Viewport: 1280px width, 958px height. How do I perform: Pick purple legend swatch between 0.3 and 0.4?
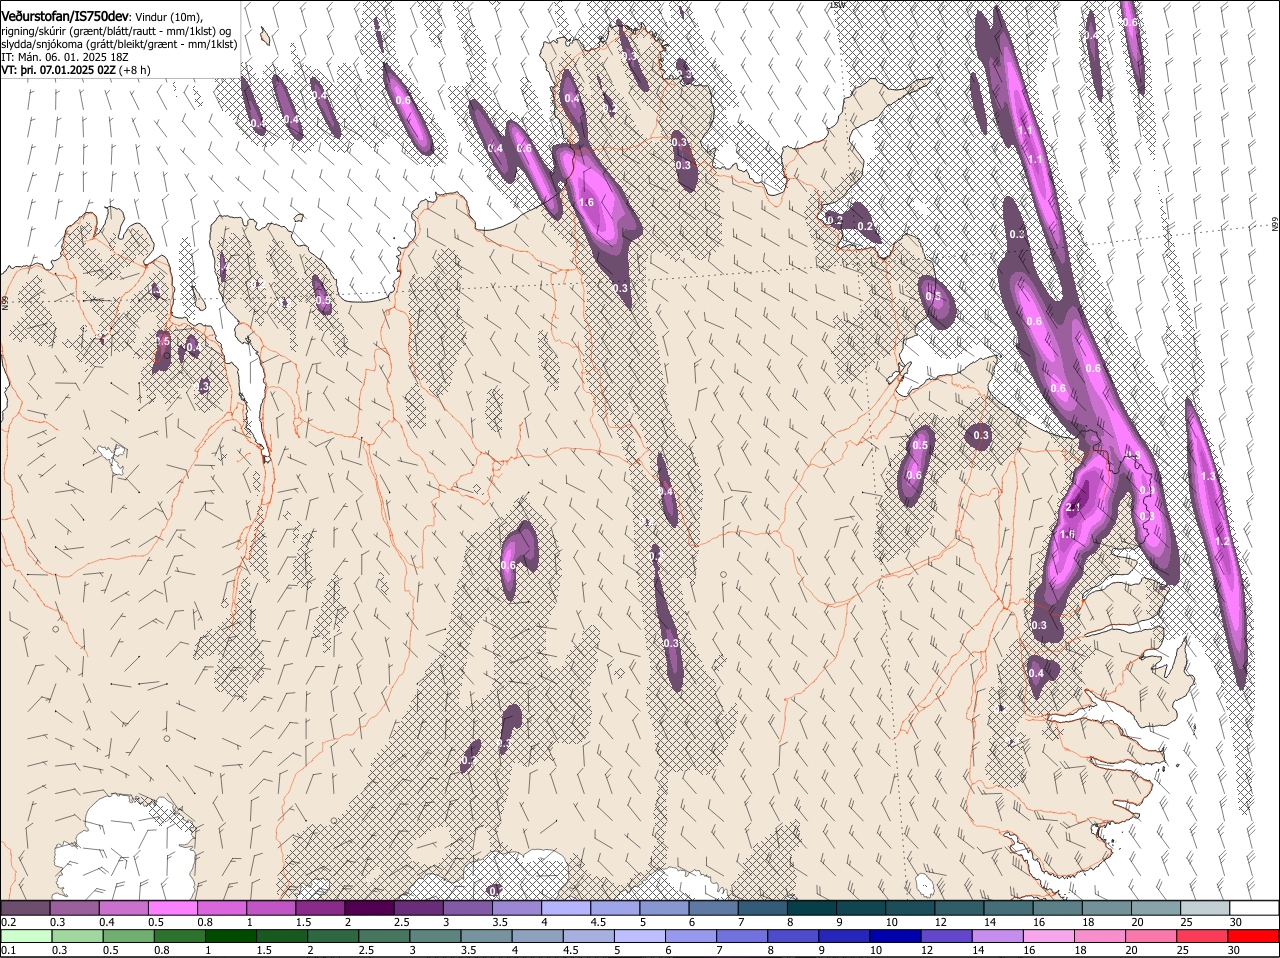point(74,907)
